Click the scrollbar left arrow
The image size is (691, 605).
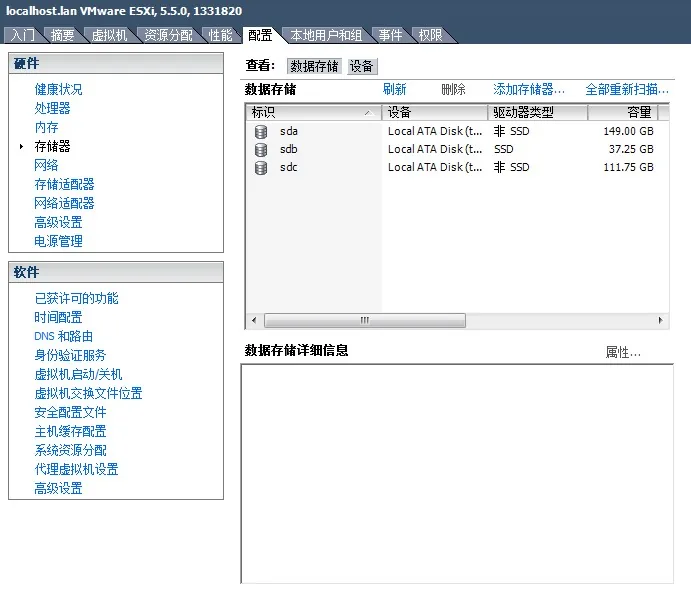[x=254, y=320]
